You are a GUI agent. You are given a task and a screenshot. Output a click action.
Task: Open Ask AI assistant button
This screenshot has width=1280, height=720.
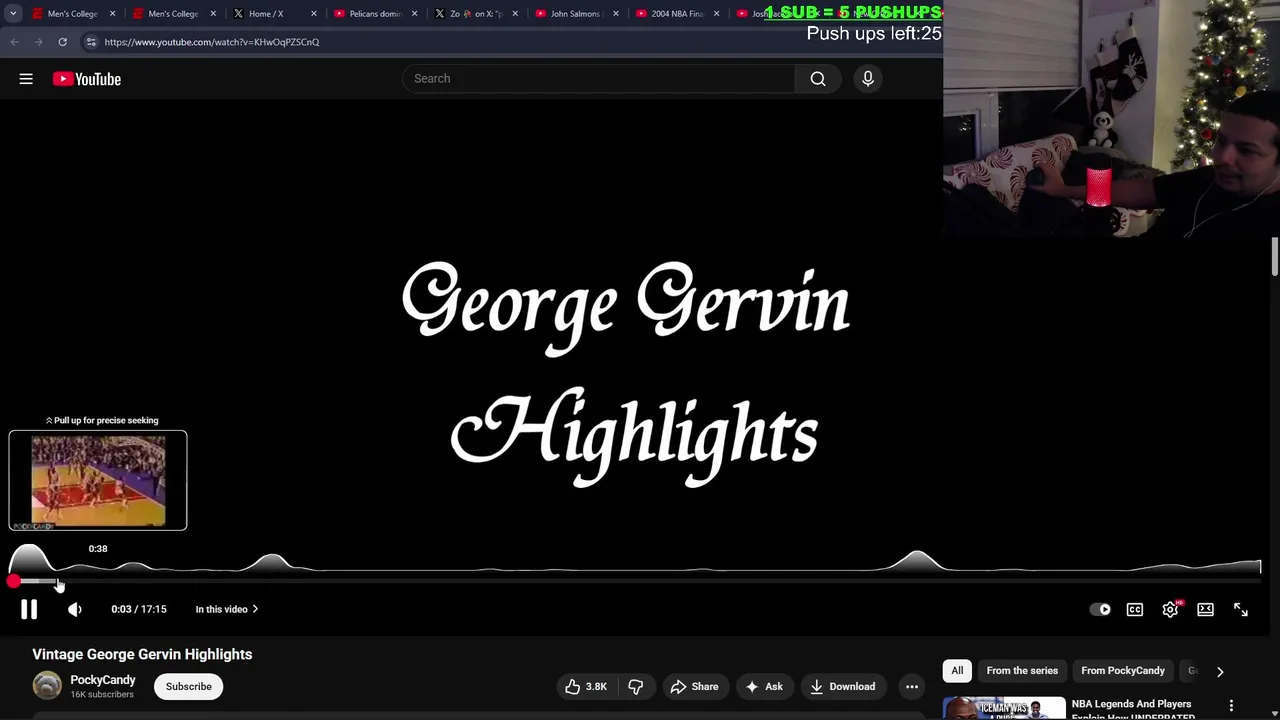[x=764, y=686]
